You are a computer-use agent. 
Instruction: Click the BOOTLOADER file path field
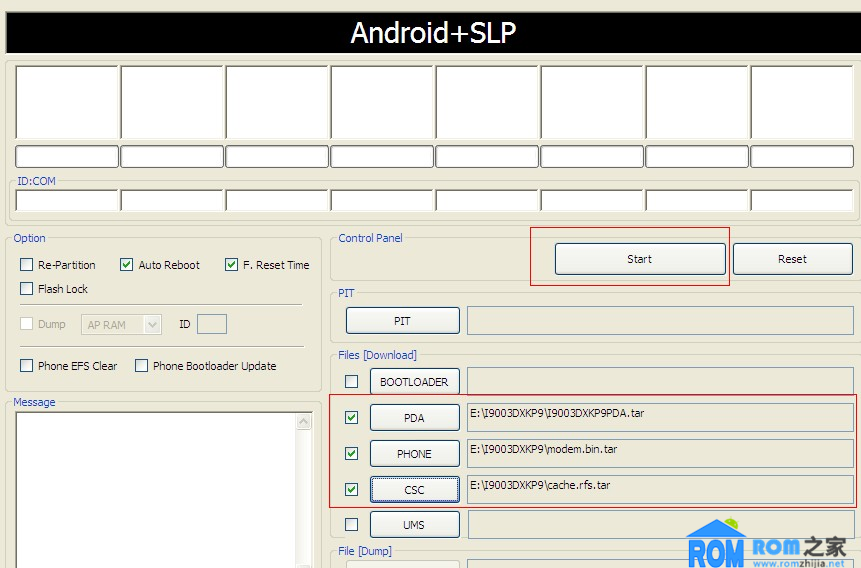tap(660, 381)
